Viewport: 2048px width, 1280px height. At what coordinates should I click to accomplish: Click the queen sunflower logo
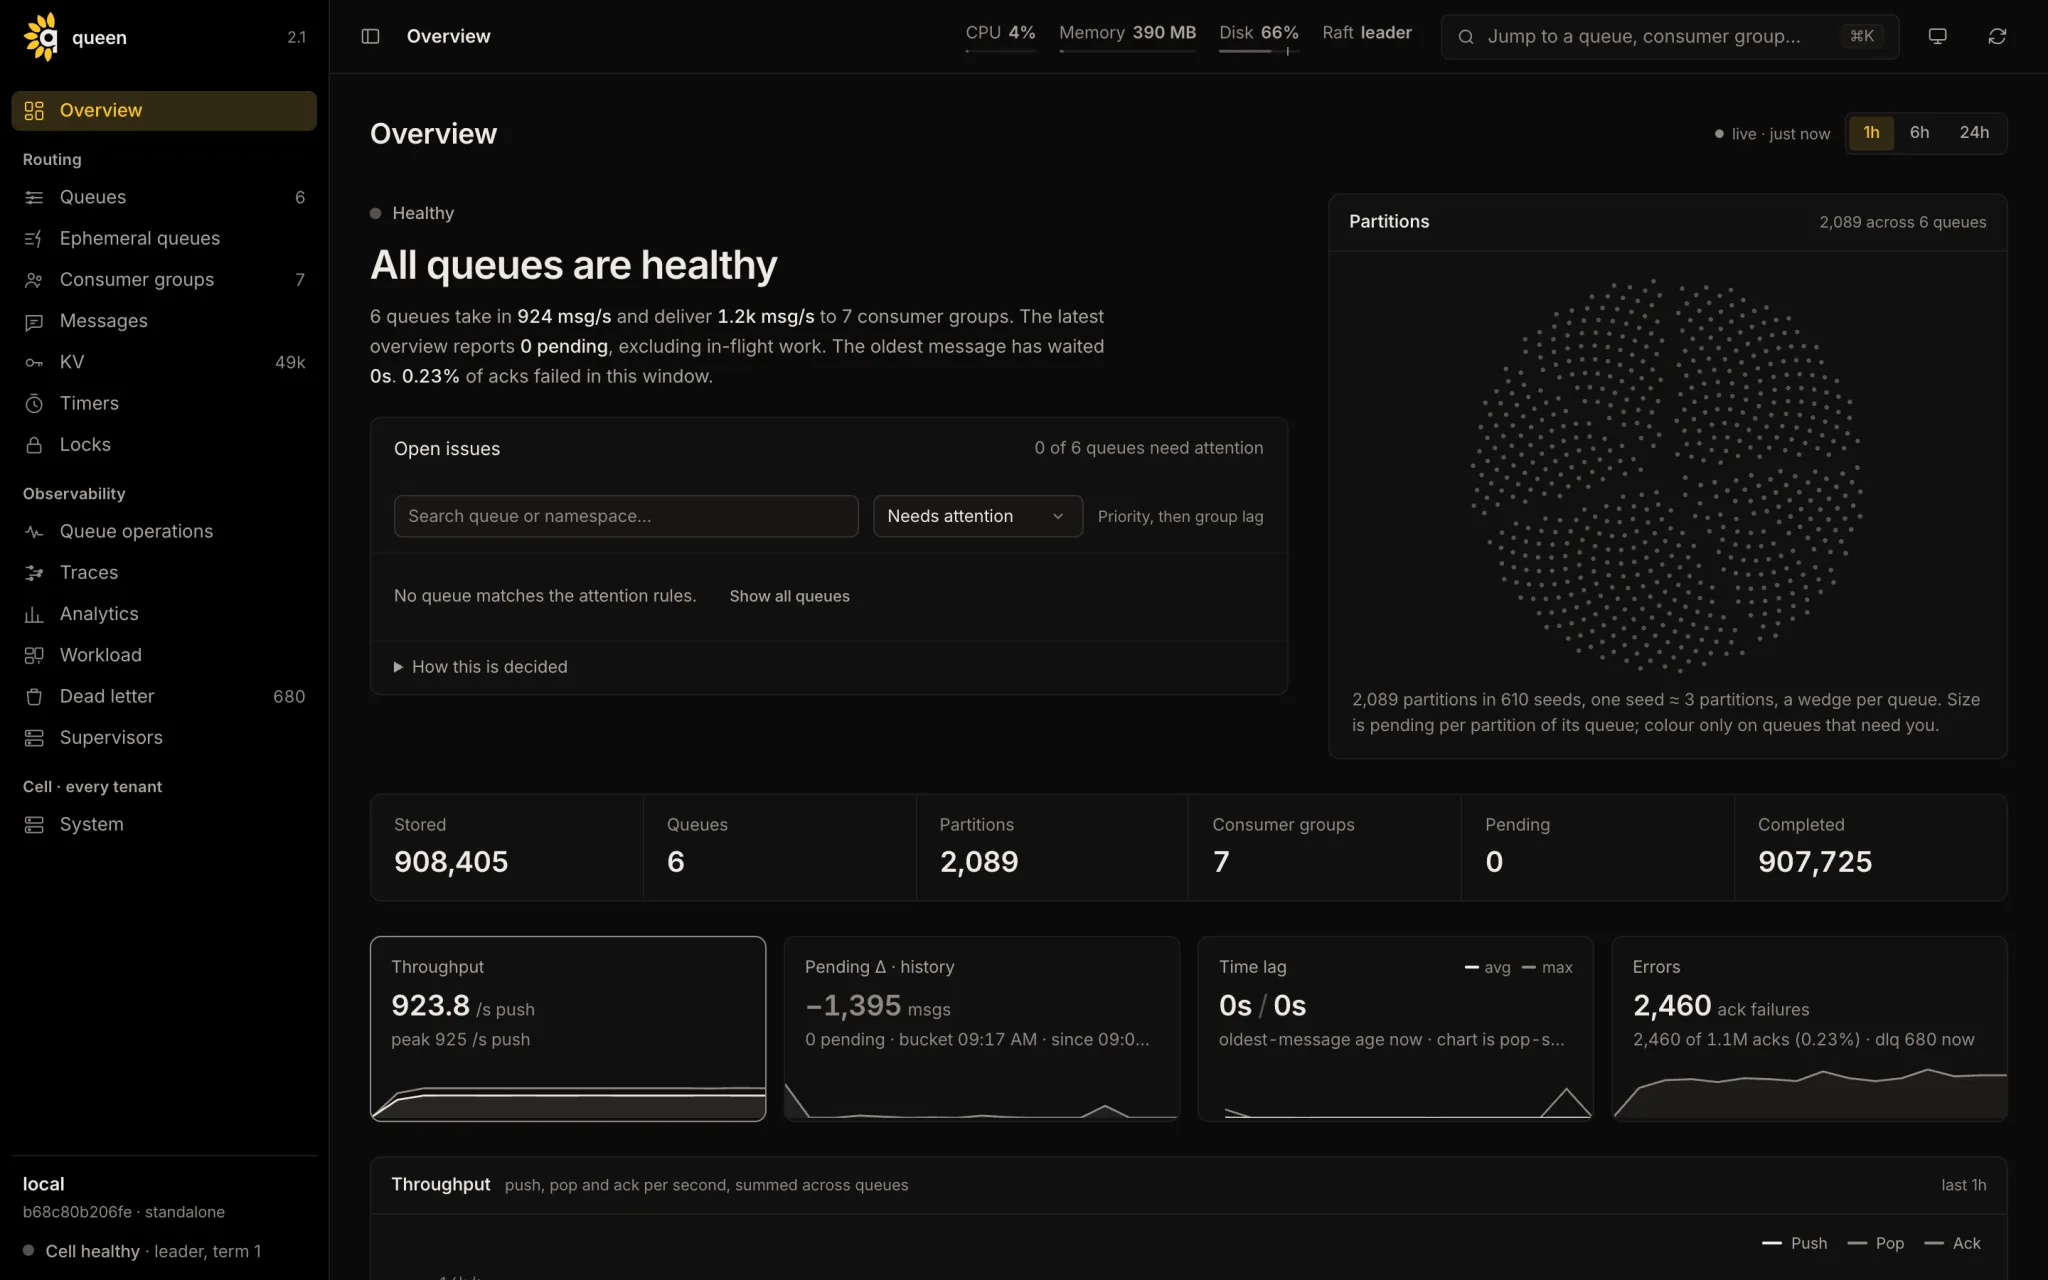(x=41, y=37)
